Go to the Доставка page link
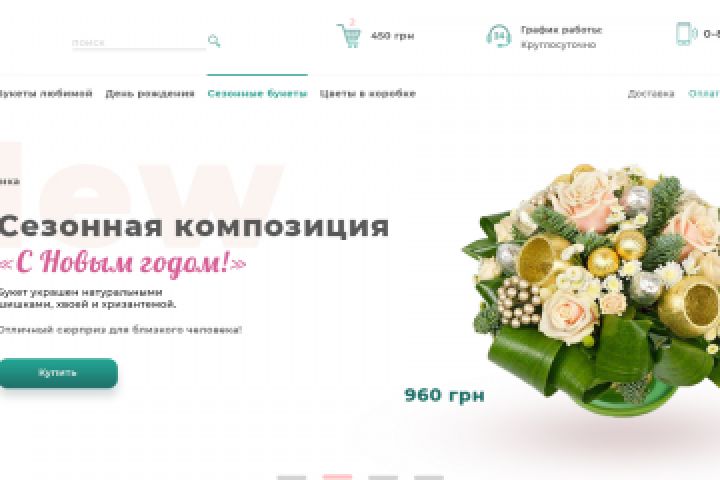The width and height of the screenshot is (720, 480). tap(651, 94)
